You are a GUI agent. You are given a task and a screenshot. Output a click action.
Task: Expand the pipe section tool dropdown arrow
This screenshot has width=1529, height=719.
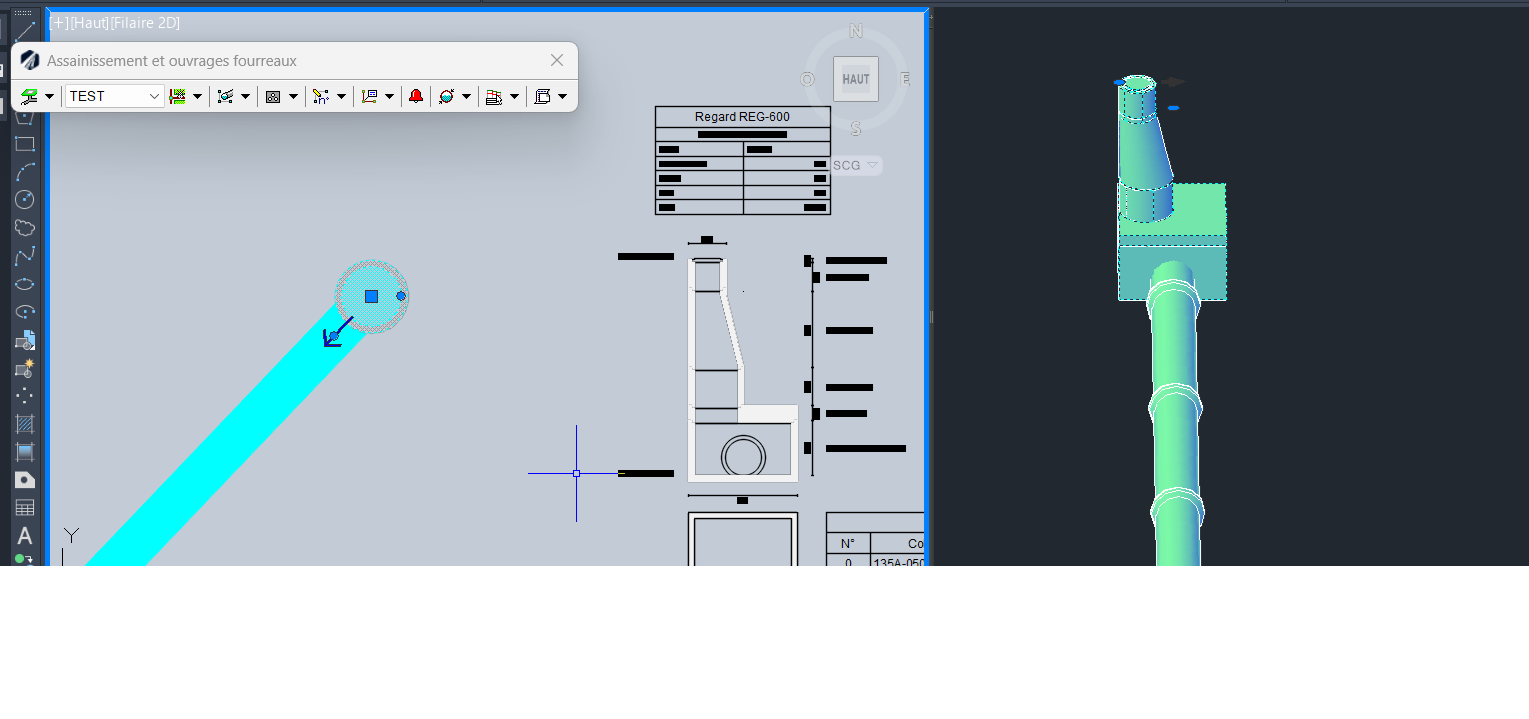[245, 96]
